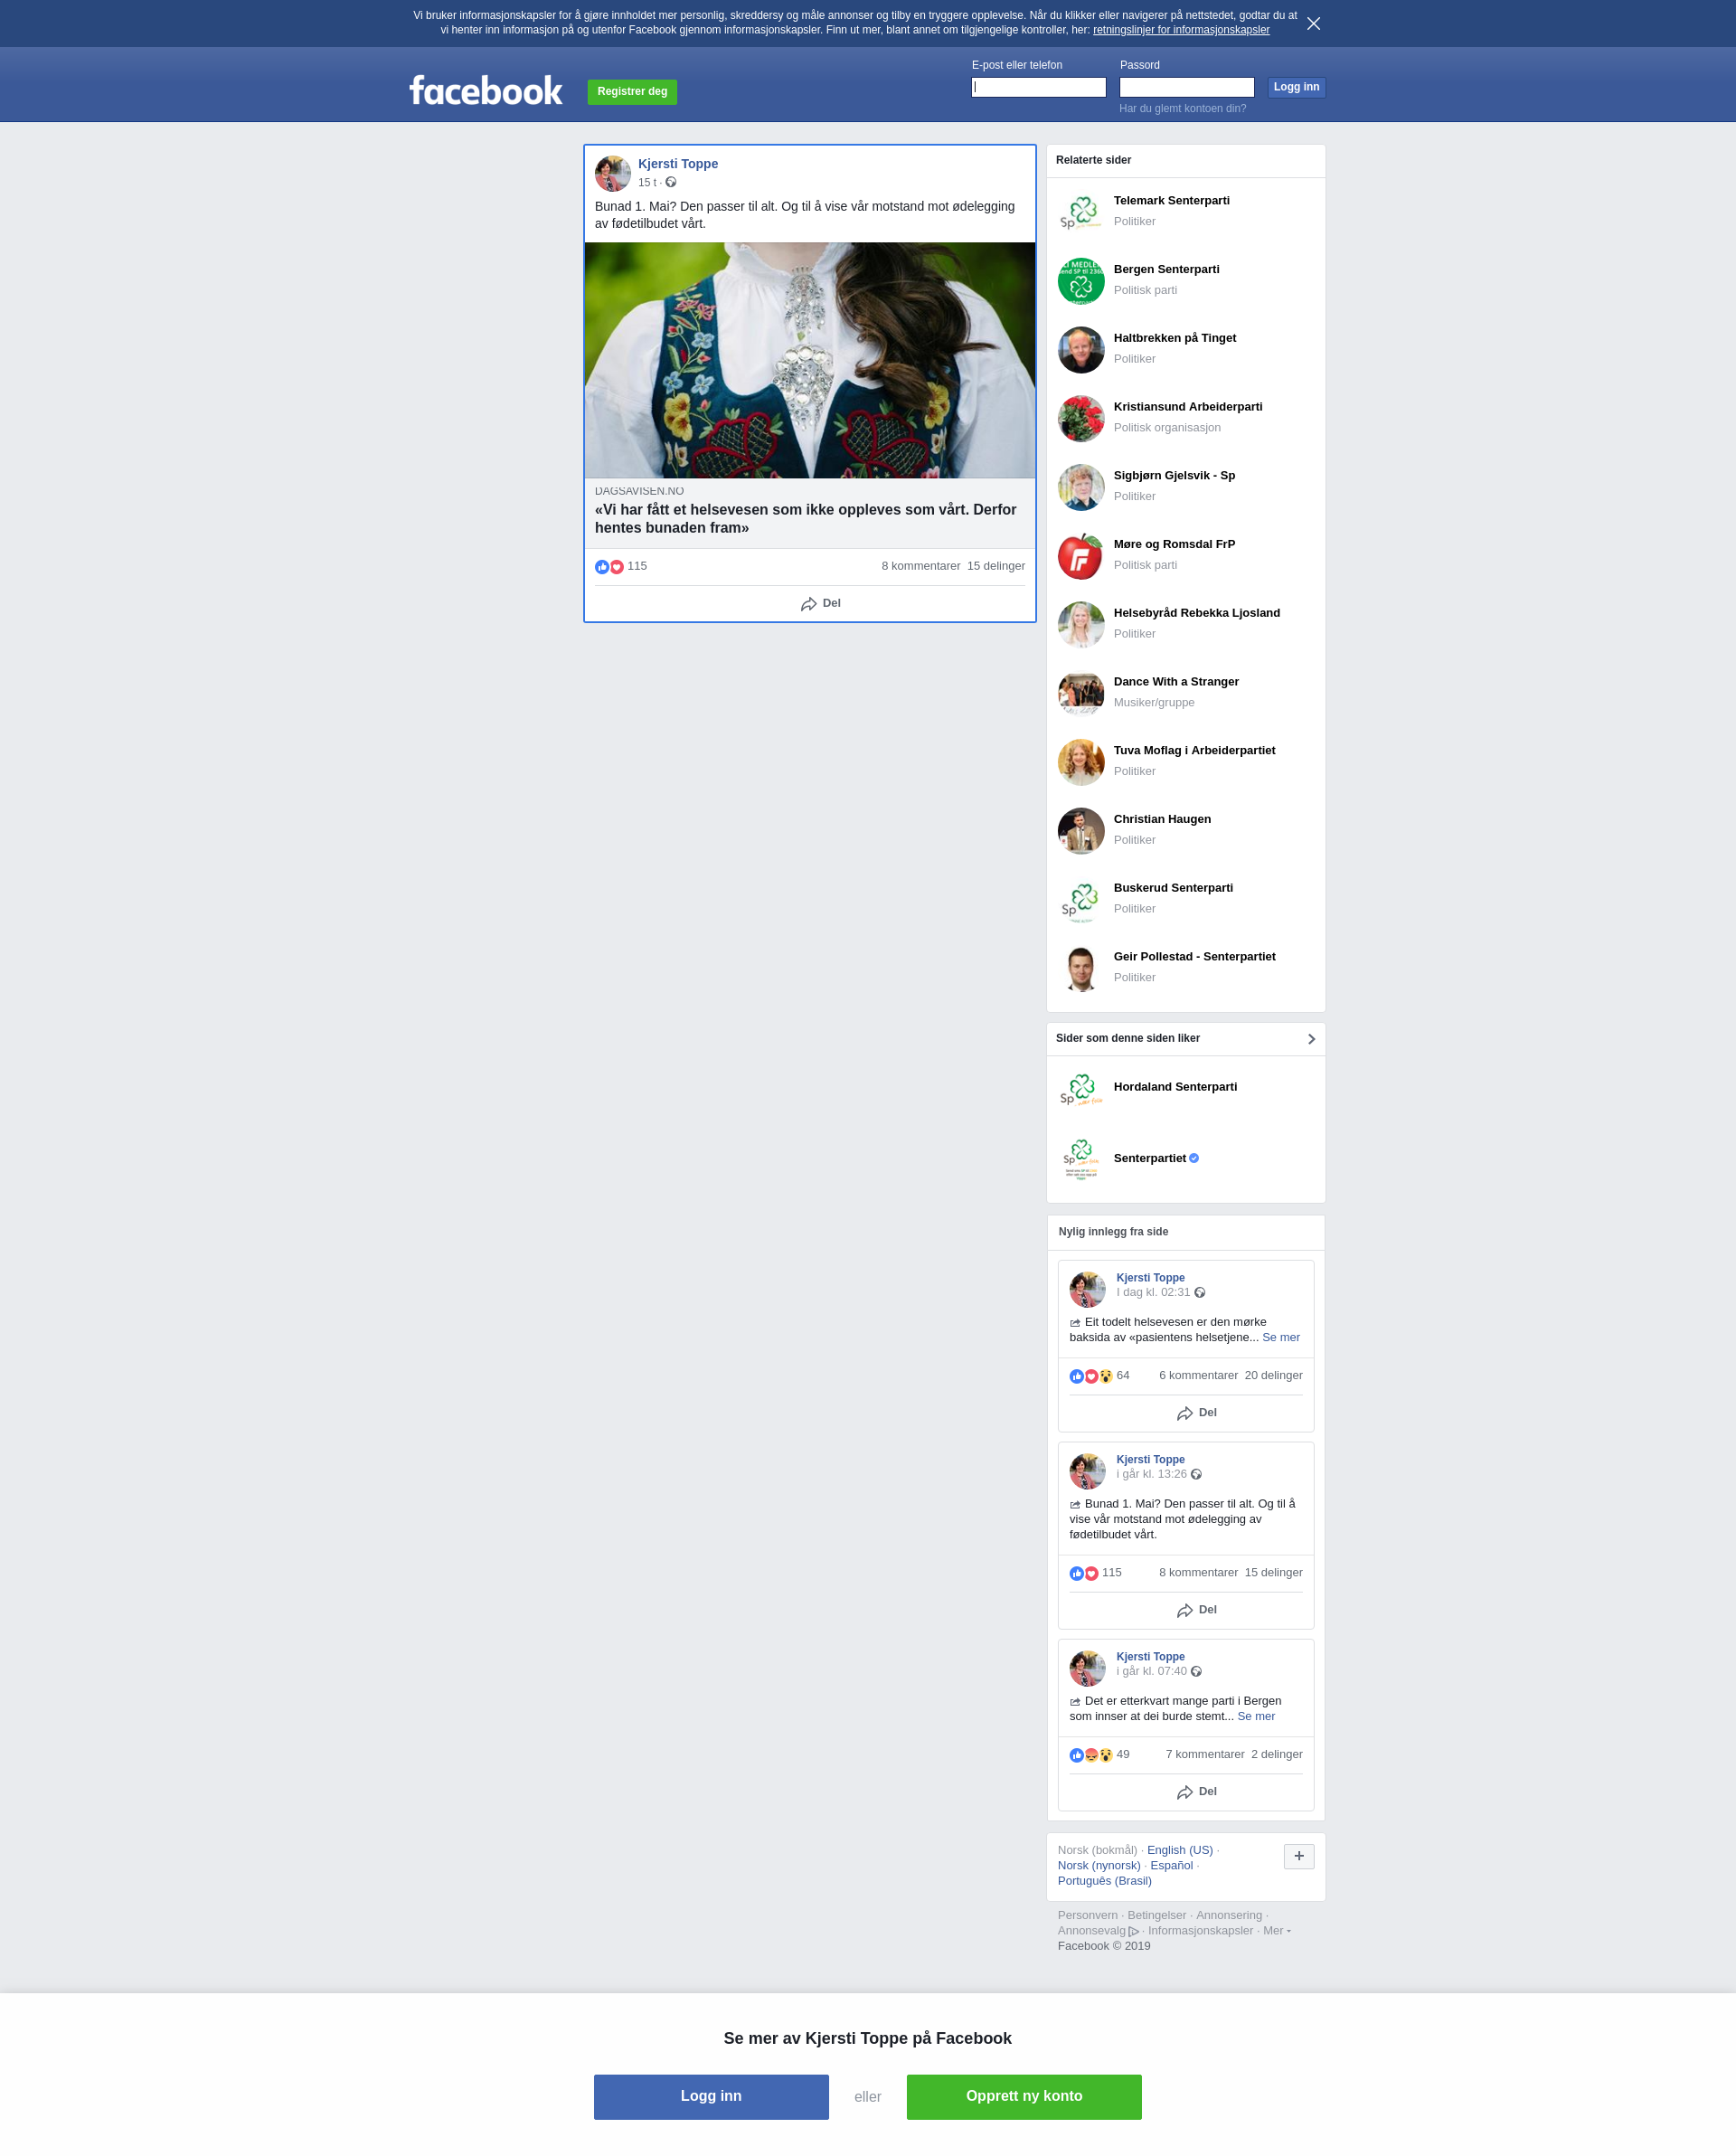
Task: Click the Facebook logo
Action: coord(486,91)
